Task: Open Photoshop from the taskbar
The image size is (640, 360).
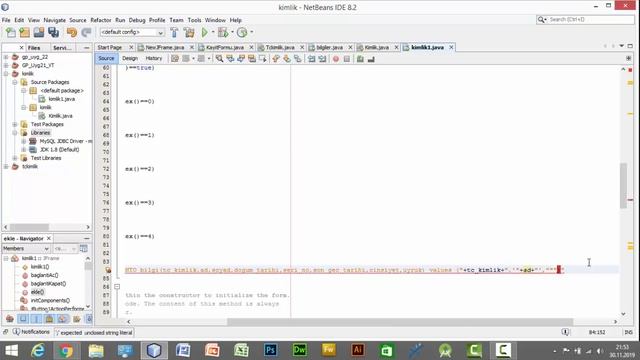Action: [x=270, y=351]
